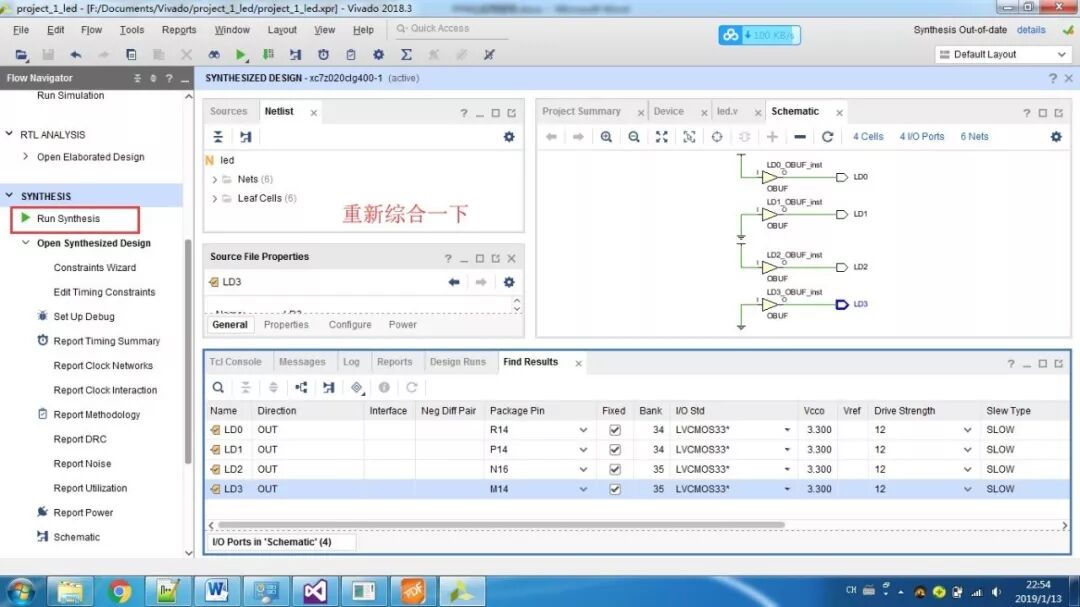Open Netlist panel settings gear
The width and height of the screenshot is (1080, 607).
(x=509, y=136)
